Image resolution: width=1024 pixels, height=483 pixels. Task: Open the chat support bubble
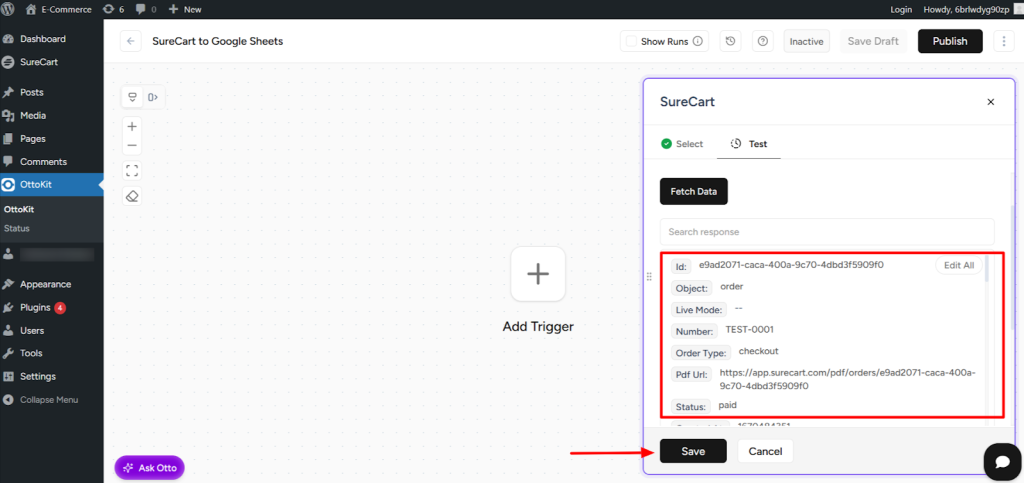click(1000, 460)
